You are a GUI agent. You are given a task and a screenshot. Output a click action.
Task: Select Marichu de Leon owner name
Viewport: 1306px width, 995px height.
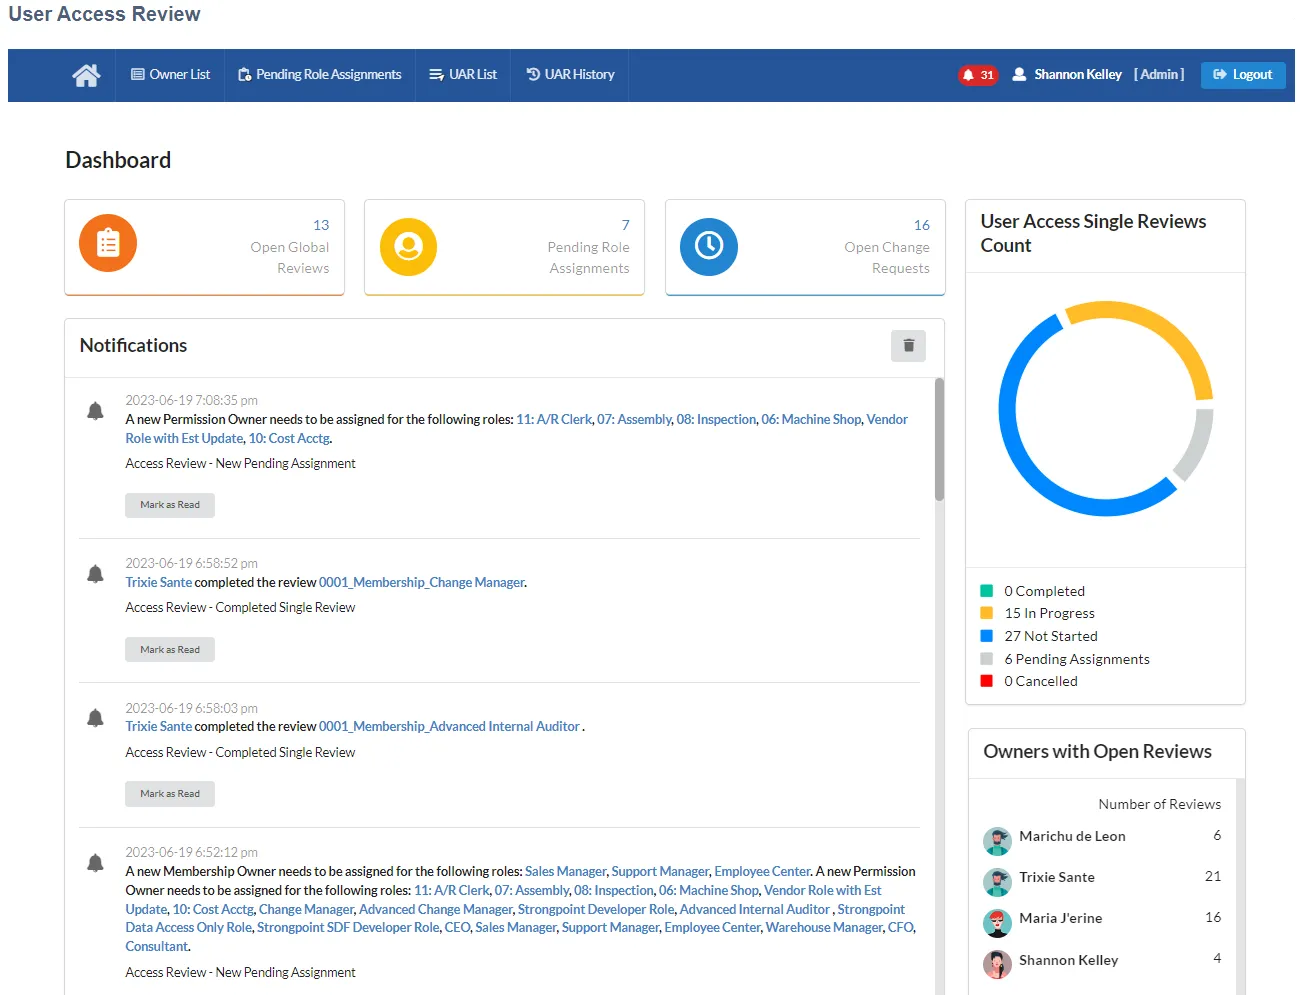(x=1072, y=836)
